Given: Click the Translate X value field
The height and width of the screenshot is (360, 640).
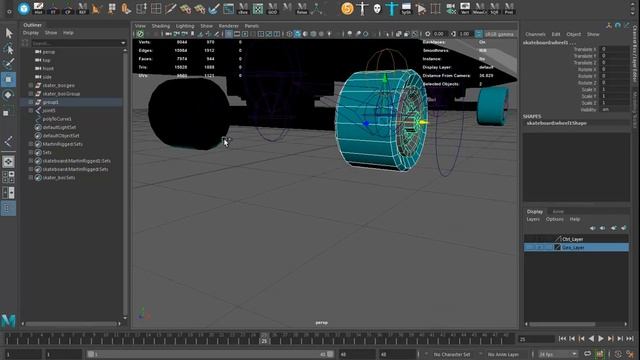Looking at the screenshot, I should (x=615, y=49).
